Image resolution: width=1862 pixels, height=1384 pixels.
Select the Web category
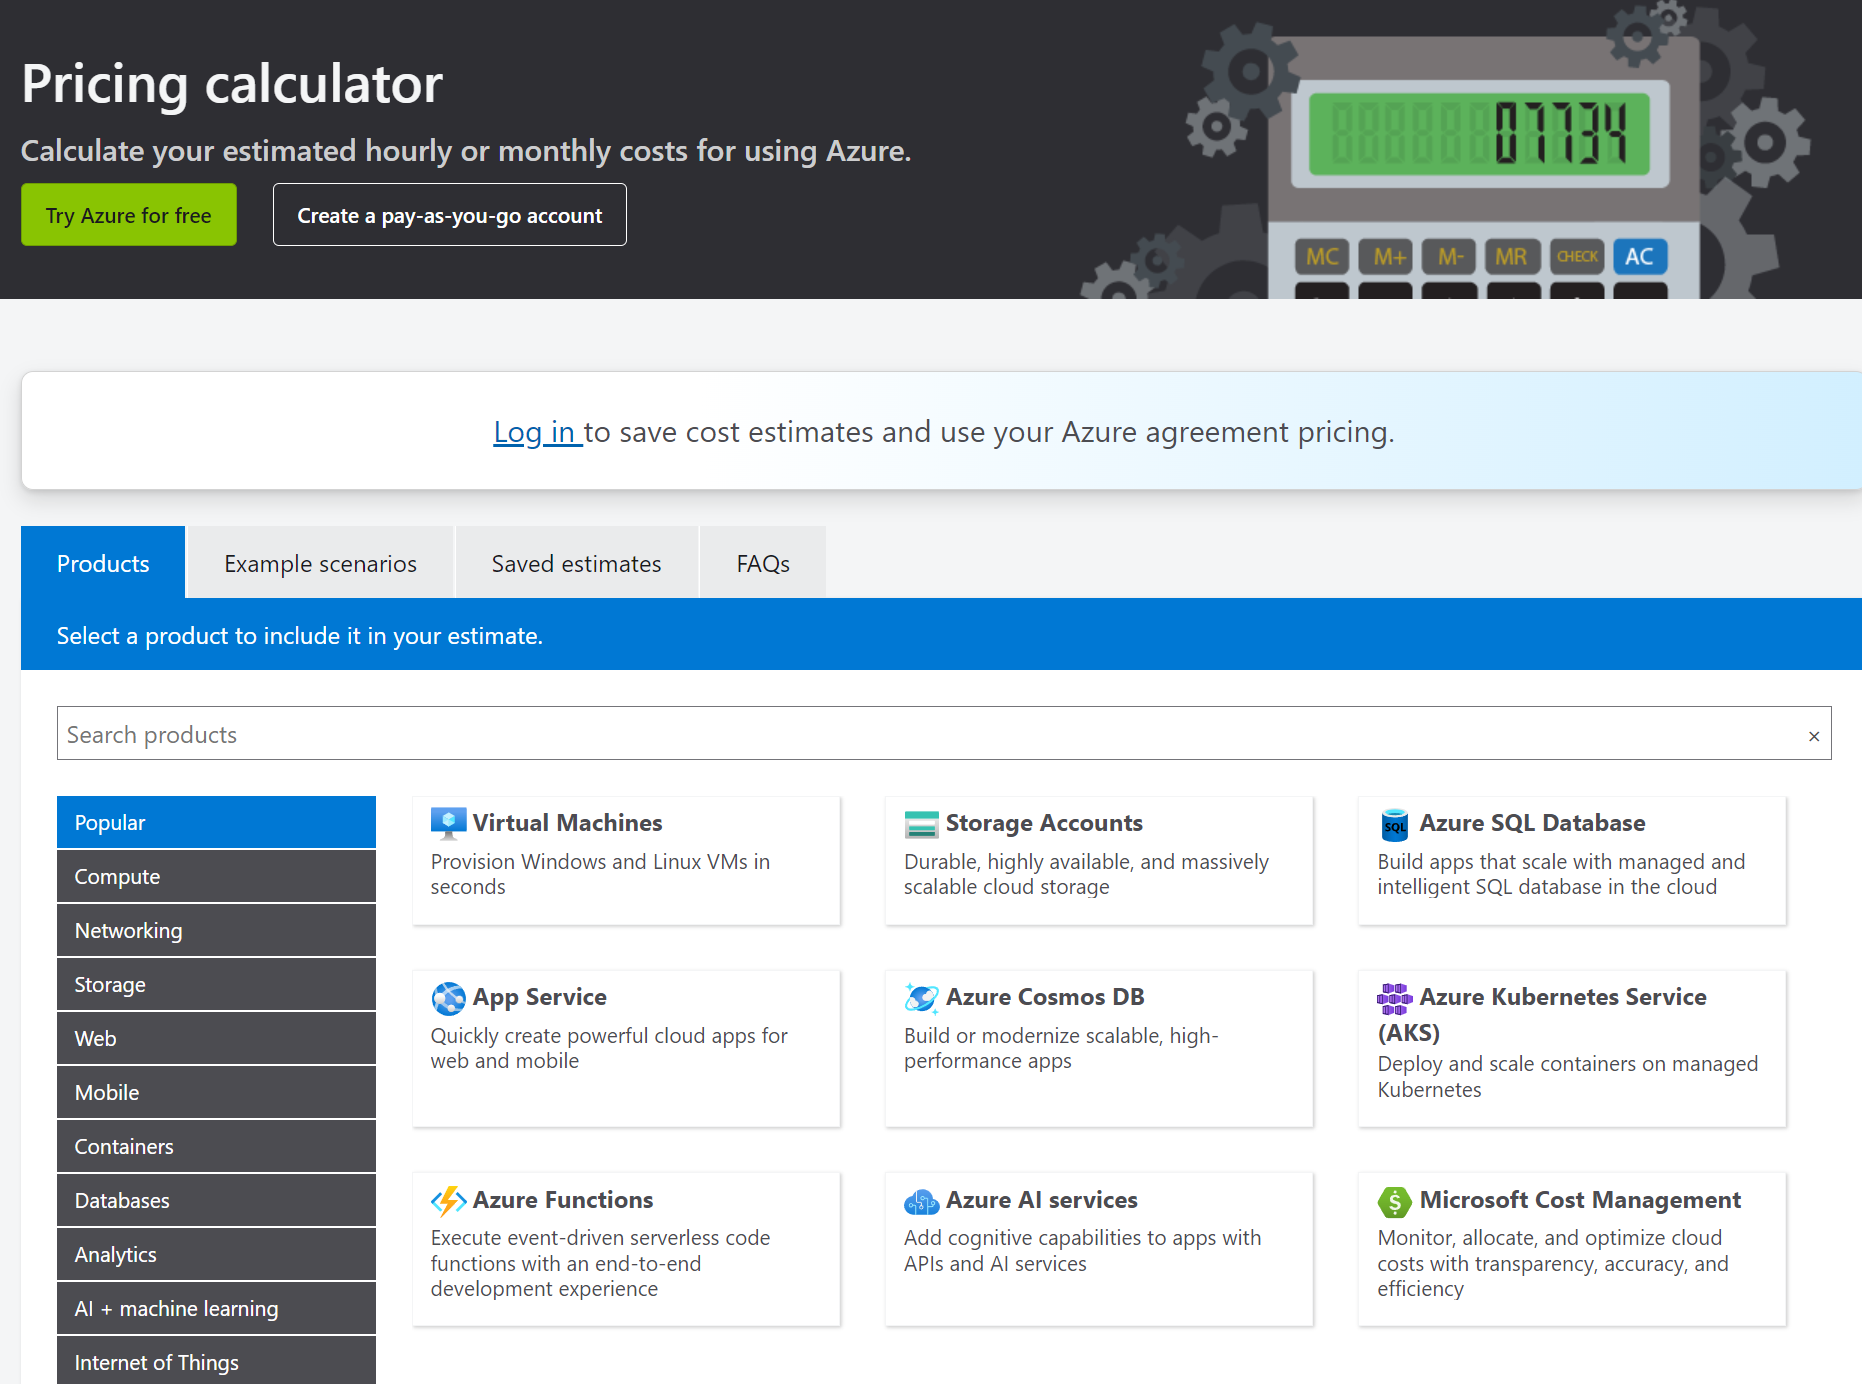tap(216, 1038)
